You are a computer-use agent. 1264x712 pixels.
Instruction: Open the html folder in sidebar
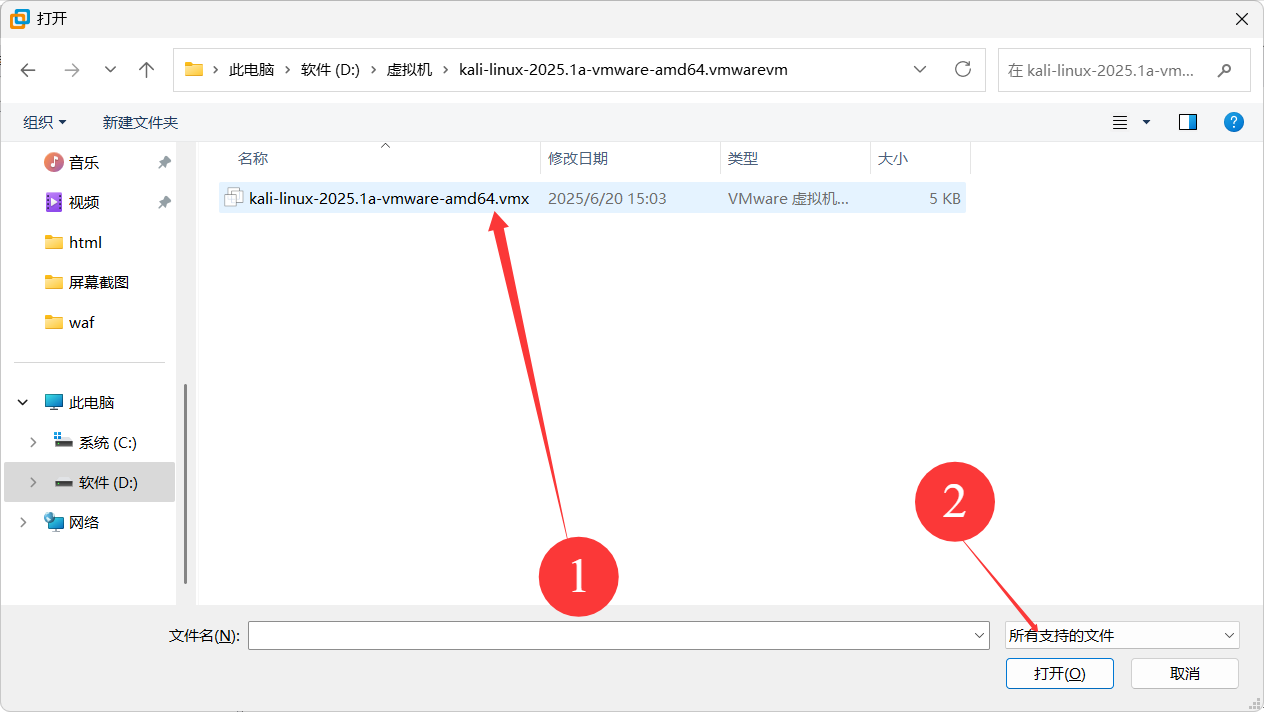tap(85, 242)
